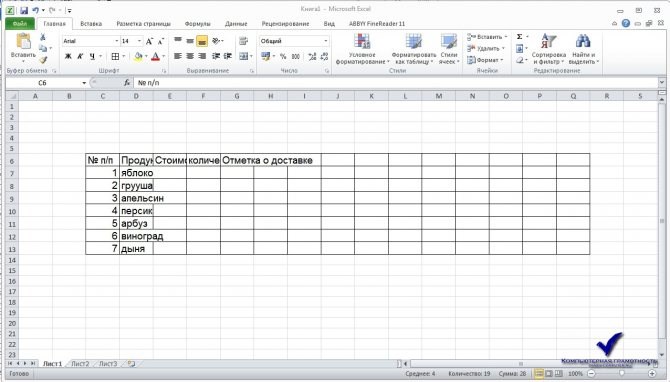Screen dimensions: 670x382
Task: Click the large Вставить paste button
Action: click(x=23, y=47)
